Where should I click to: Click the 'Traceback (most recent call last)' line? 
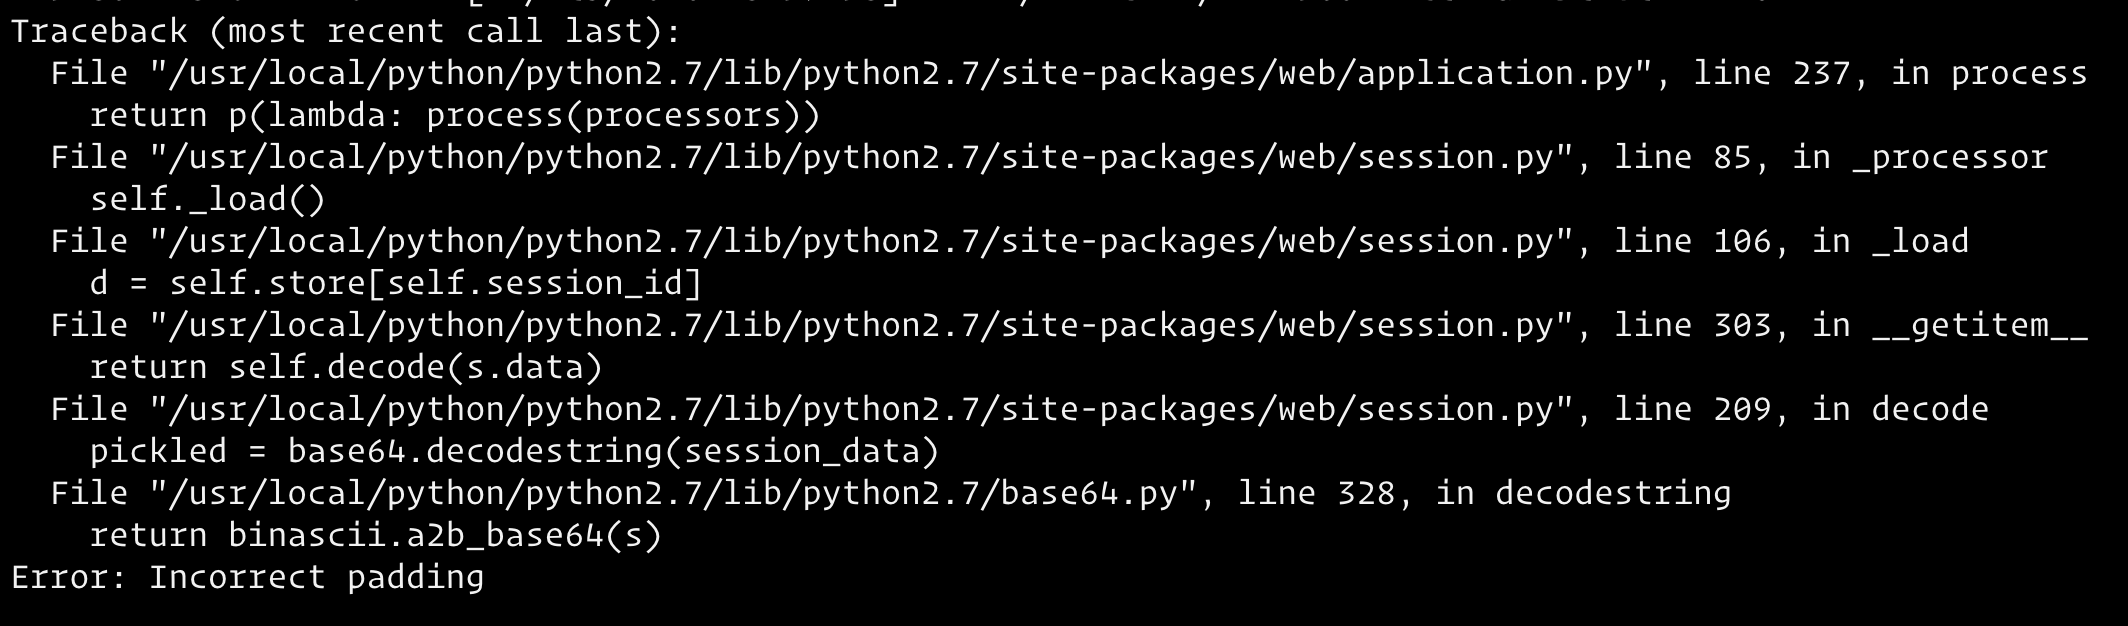(345, 32)
